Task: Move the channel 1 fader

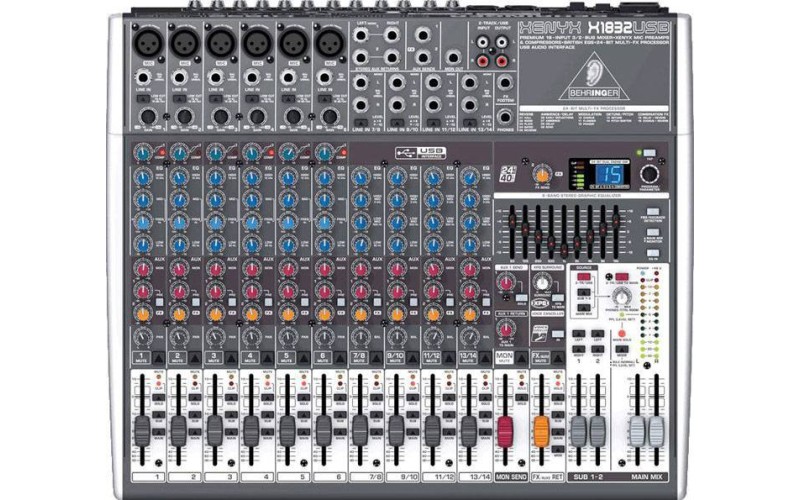Action: 142,431
